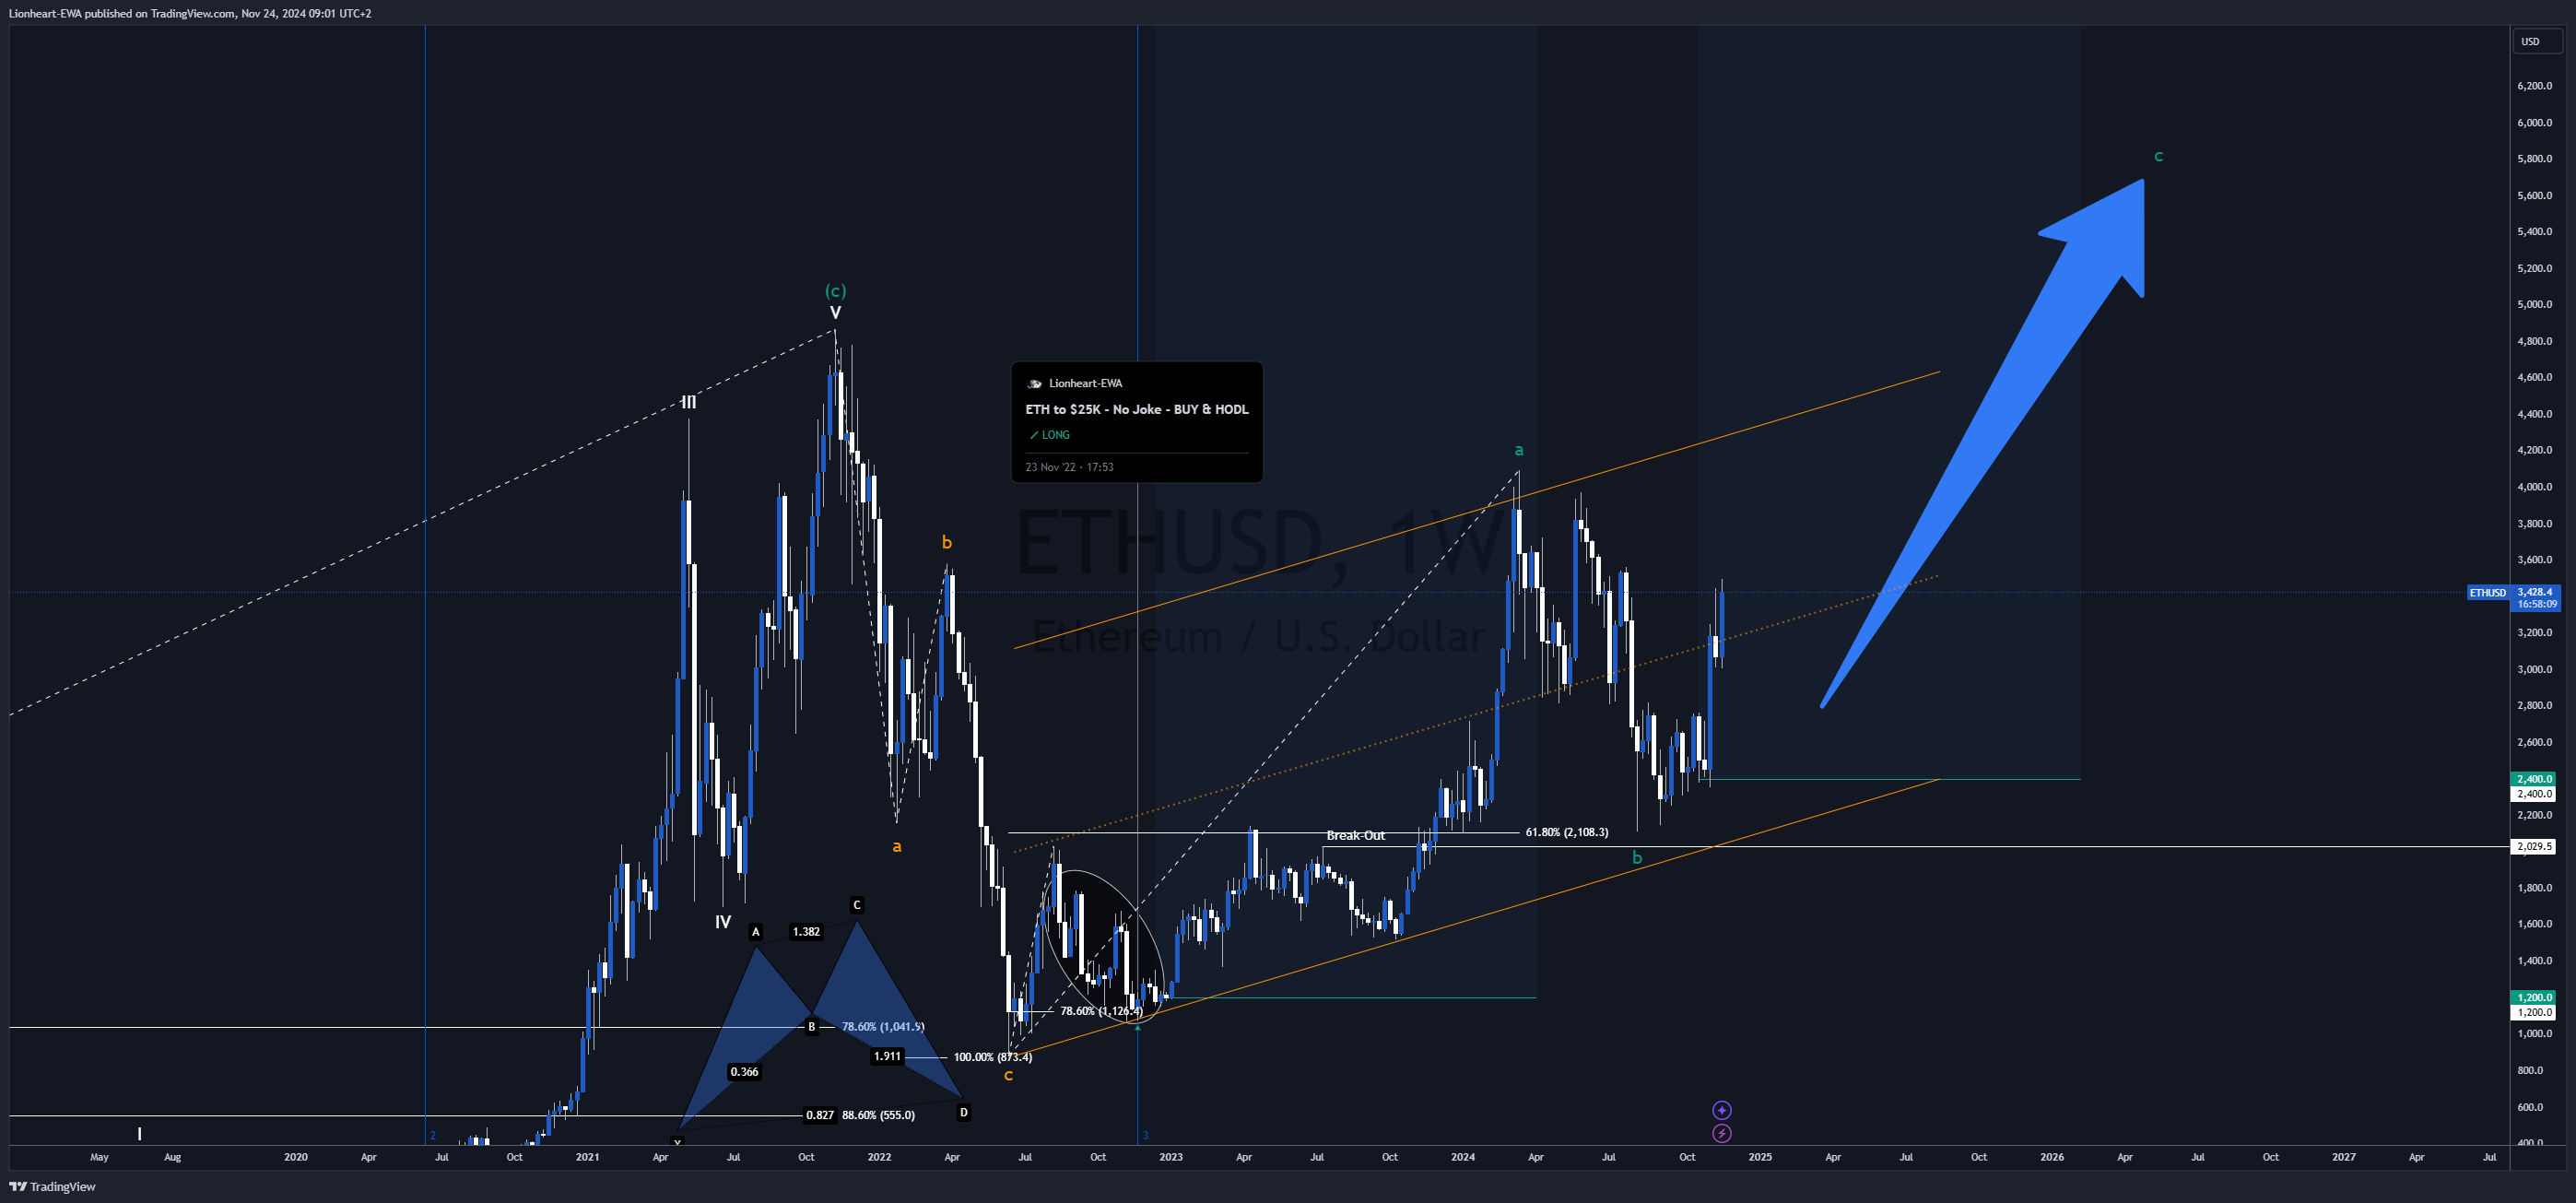
Task: Click the bar countdown 16:58:09
Action: click(x=2536, y=604)
